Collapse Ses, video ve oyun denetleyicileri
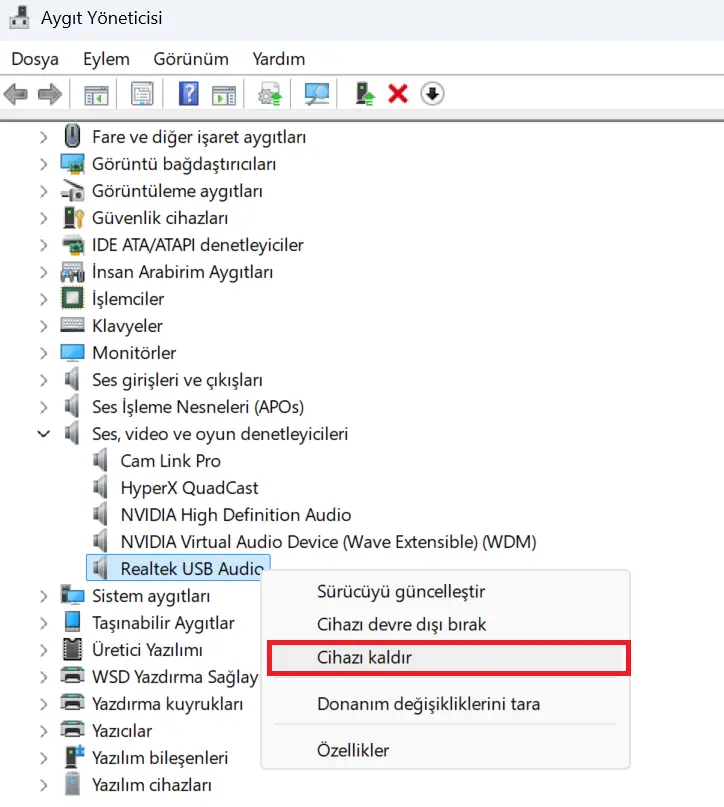Image resolution: width=724 pixels, height=807 pixels. point(44,434)
